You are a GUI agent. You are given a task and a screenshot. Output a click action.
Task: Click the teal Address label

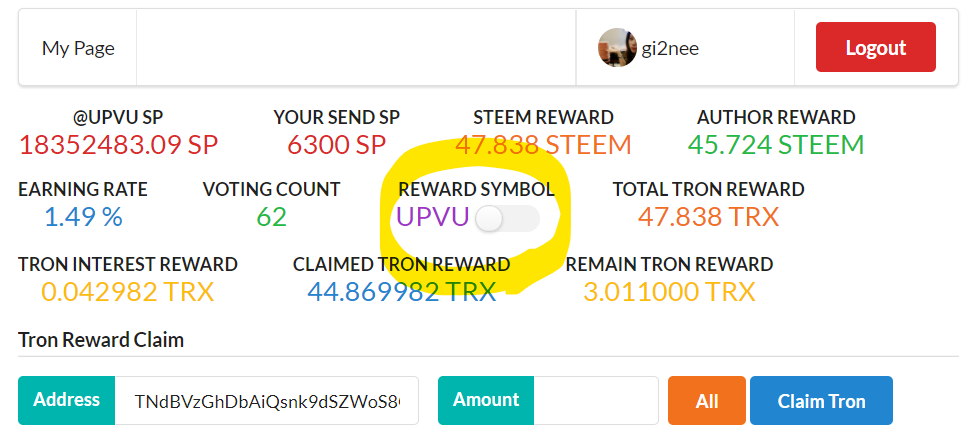pyautogui.click(x=67, y=400)
